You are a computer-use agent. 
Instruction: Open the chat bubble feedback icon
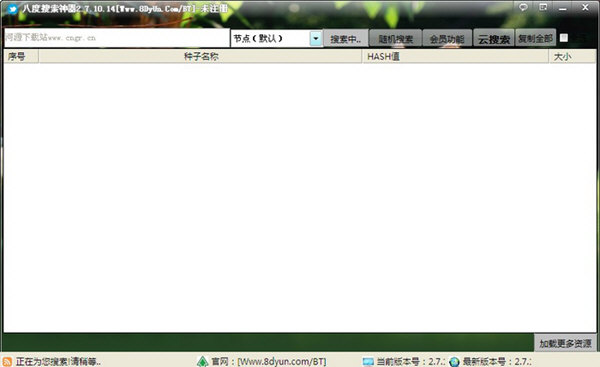[523, 7]
